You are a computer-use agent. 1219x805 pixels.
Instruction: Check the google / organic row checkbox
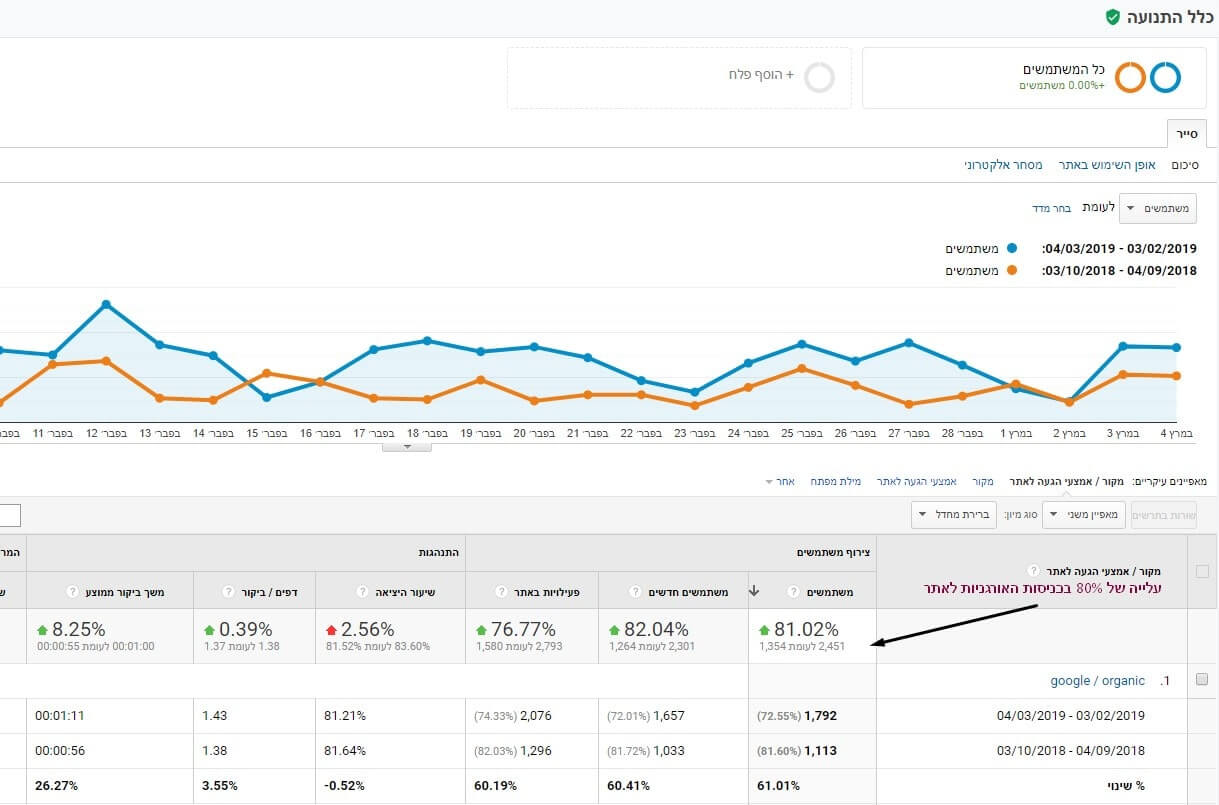(x=1201, y=680)
